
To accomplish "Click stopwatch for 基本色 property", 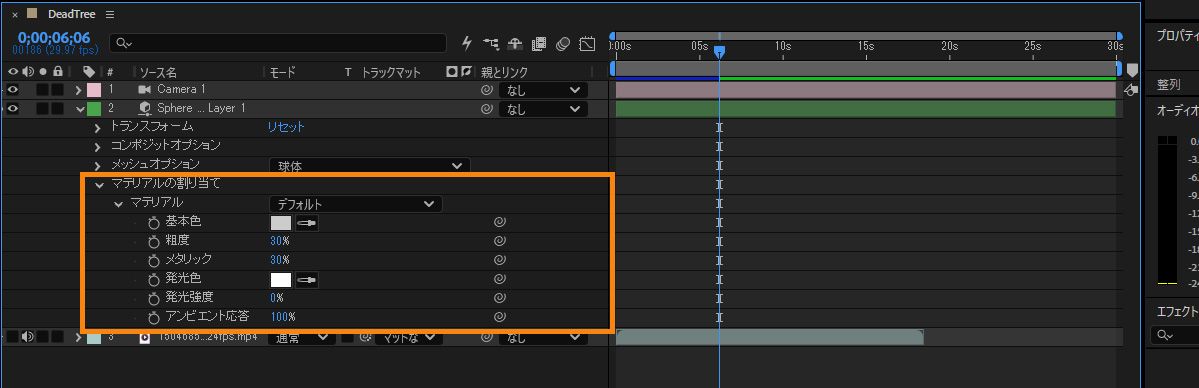I will (154, 223).
